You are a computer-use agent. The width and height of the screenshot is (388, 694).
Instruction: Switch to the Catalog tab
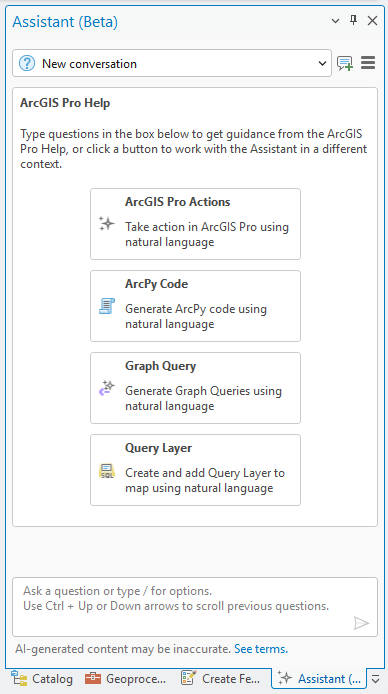pyautogui.click(x=42, y=678)
